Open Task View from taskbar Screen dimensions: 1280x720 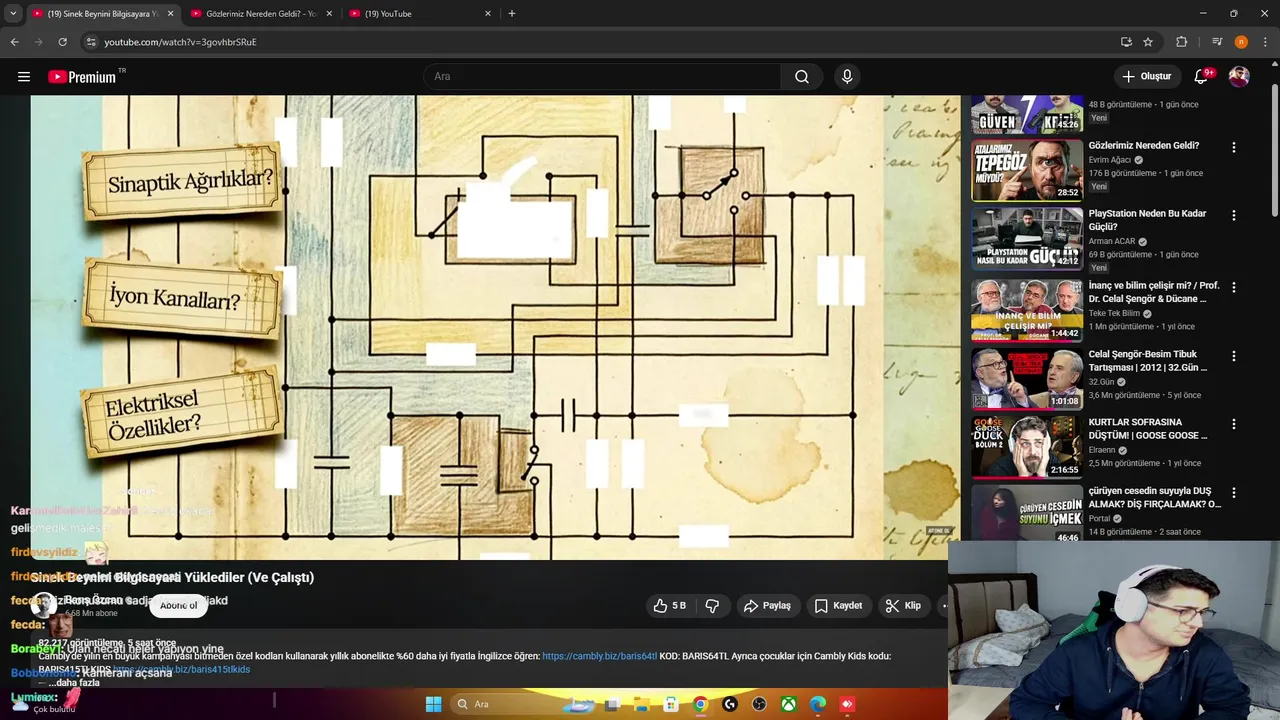612,704
